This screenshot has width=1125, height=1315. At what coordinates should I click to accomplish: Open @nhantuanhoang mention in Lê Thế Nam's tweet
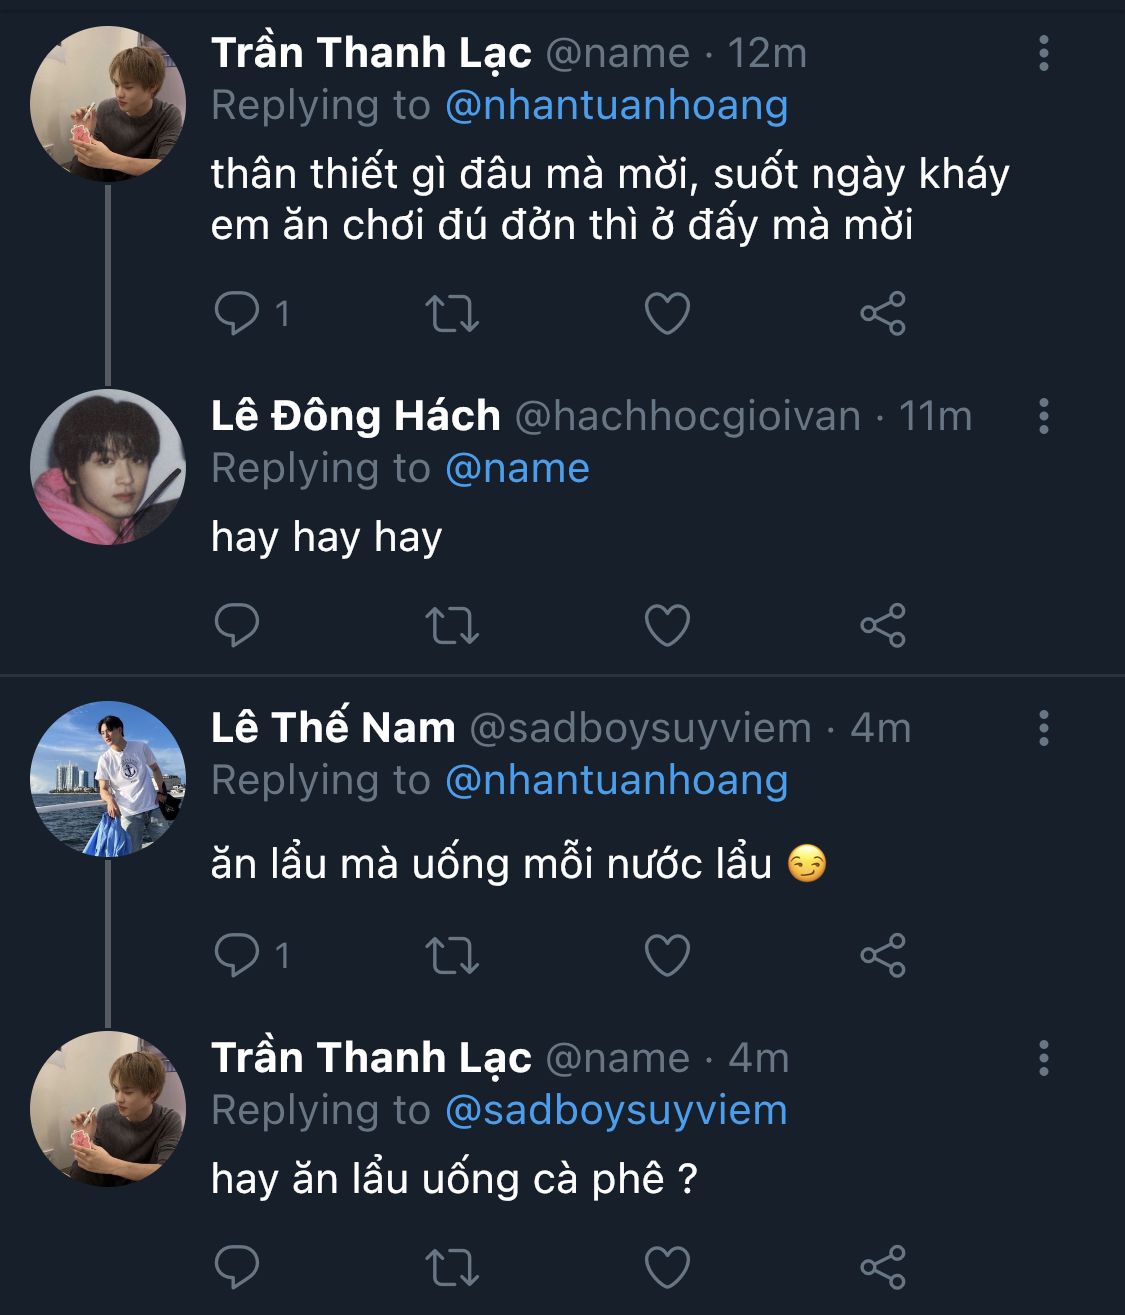click(x=616, y=780)
